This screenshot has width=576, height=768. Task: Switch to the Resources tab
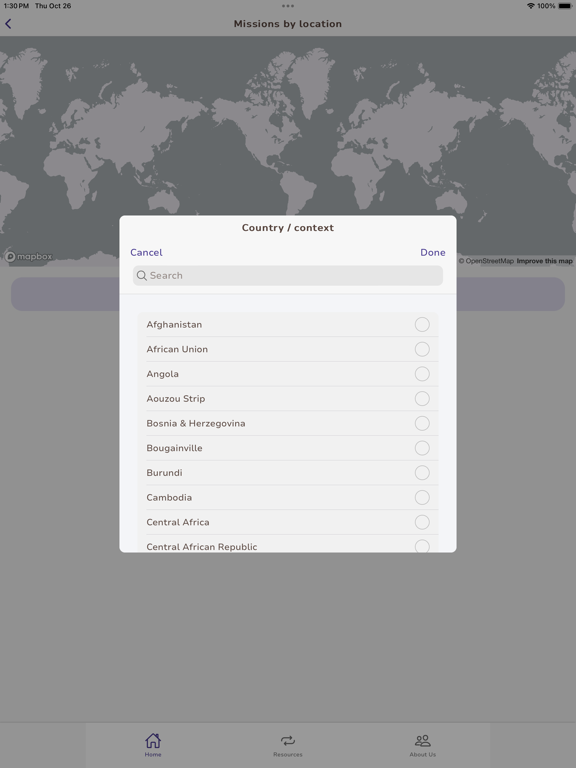point(288,745)
